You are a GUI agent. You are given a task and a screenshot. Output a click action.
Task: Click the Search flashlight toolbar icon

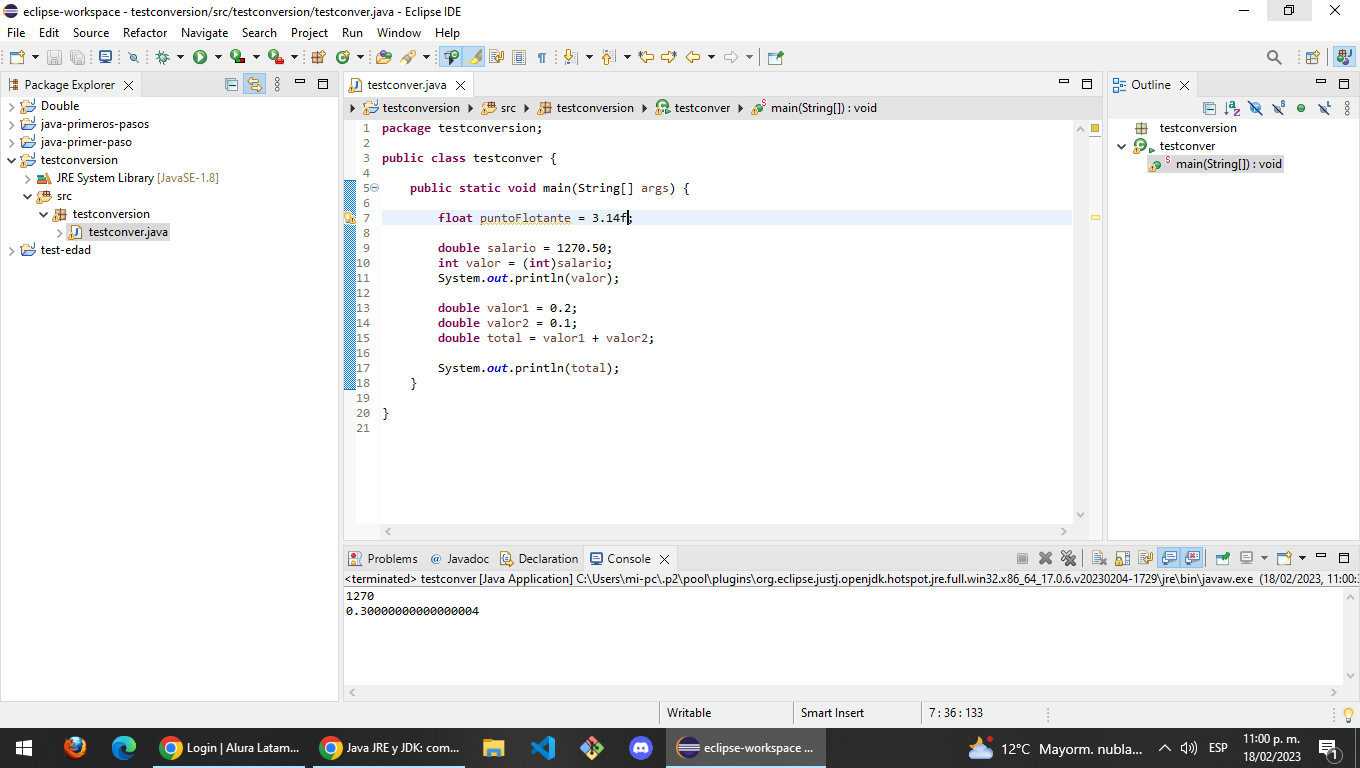[x=408, y=57]
